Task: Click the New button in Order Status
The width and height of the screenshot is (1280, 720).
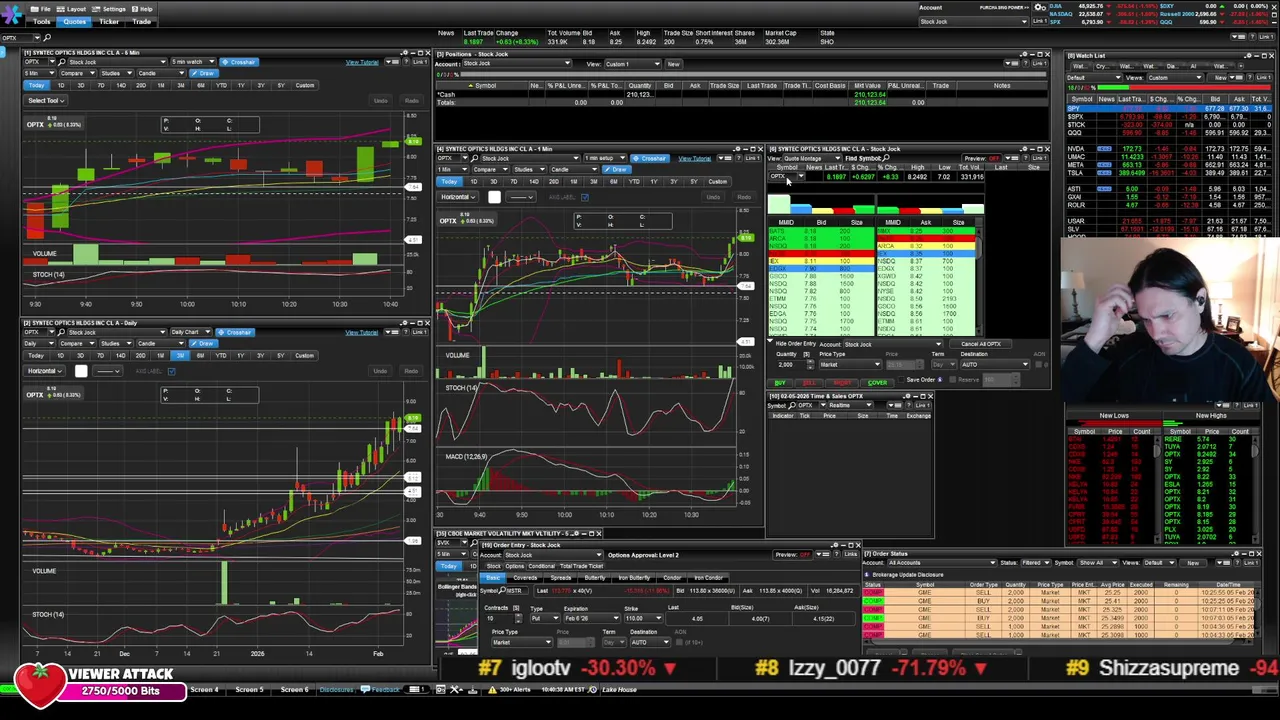Action: pyautogui.click(x=1192, y=562)
